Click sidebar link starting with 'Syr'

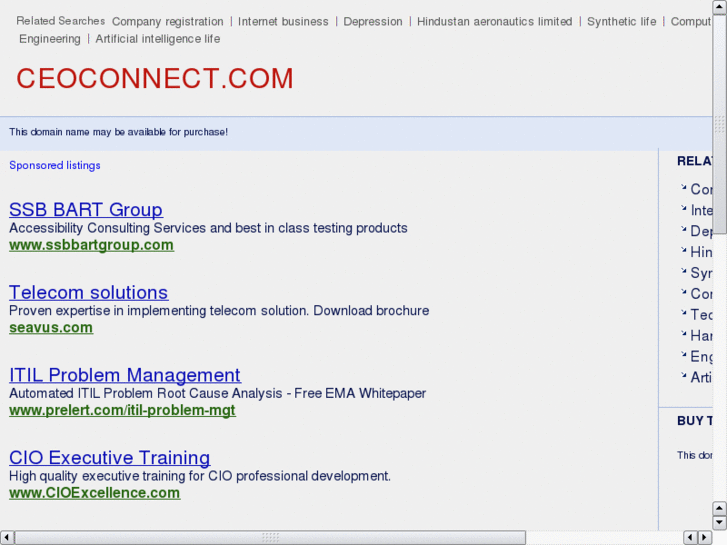tap(701, 273)
